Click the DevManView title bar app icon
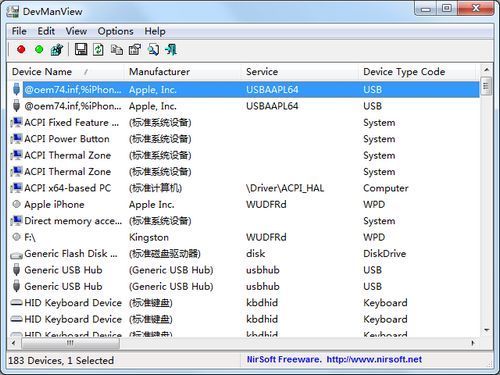The height and width of the screenshot is (375, 500). (x=13, y=12)
